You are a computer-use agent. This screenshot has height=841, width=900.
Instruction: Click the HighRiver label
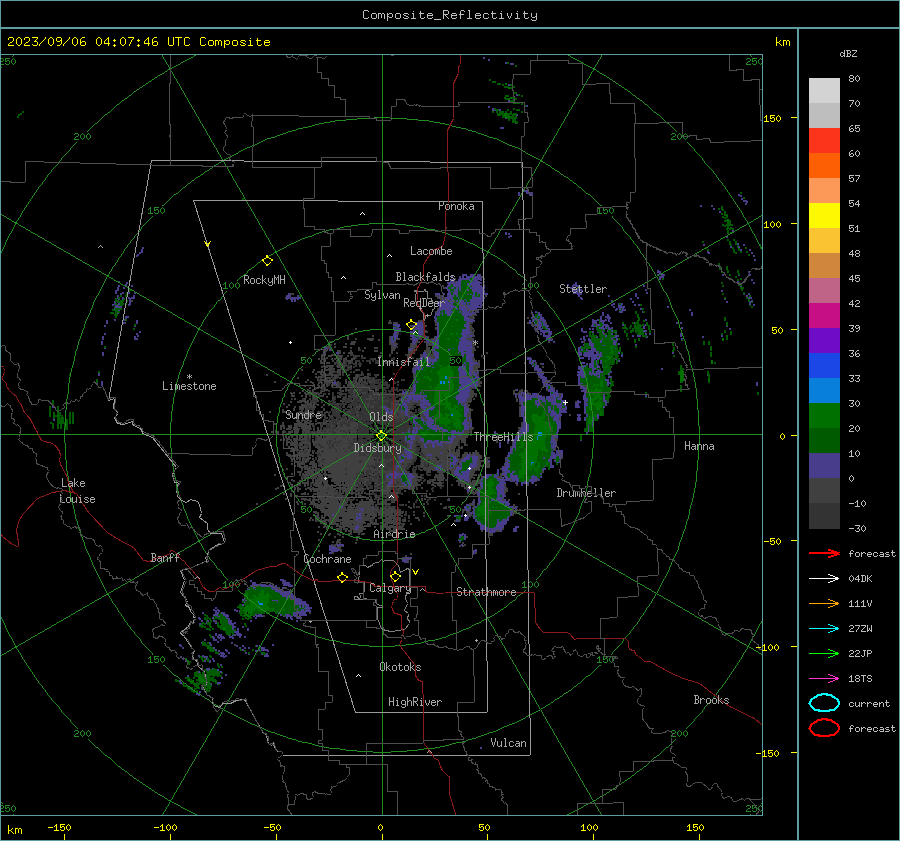pyautogui.click(x=415, y=702)
